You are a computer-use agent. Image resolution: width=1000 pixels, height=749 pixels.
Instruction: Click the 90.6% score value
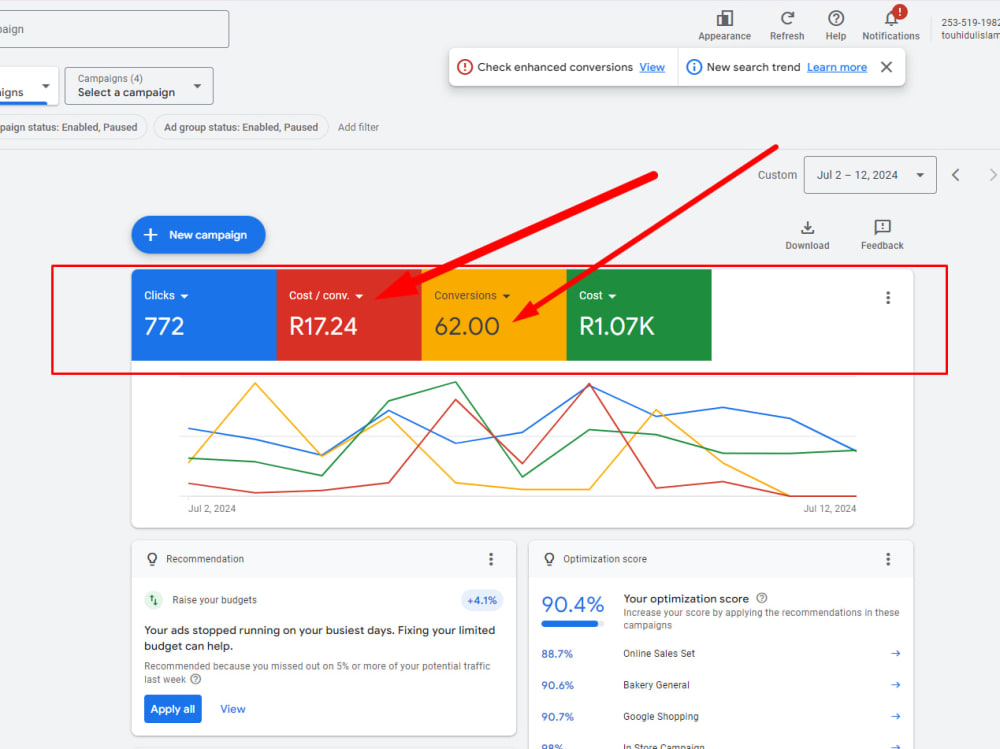[x=557, y=685]
